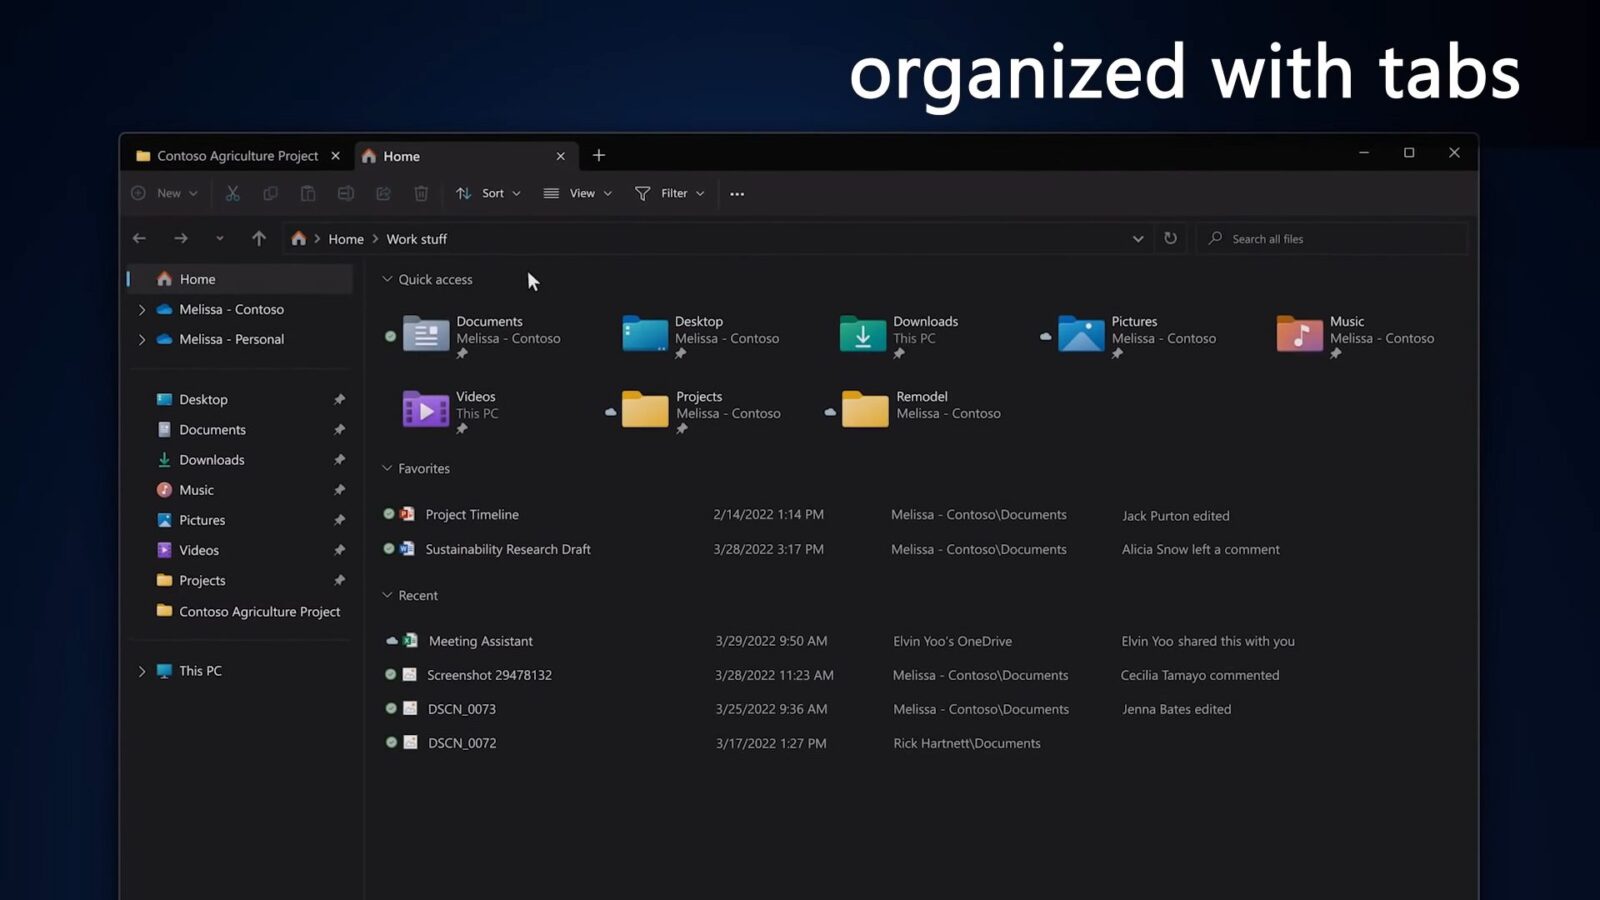Viewport: 1600px width, 900px height.
Task: Select the Cut tool in the toolbar
Action: click(233, 193)
